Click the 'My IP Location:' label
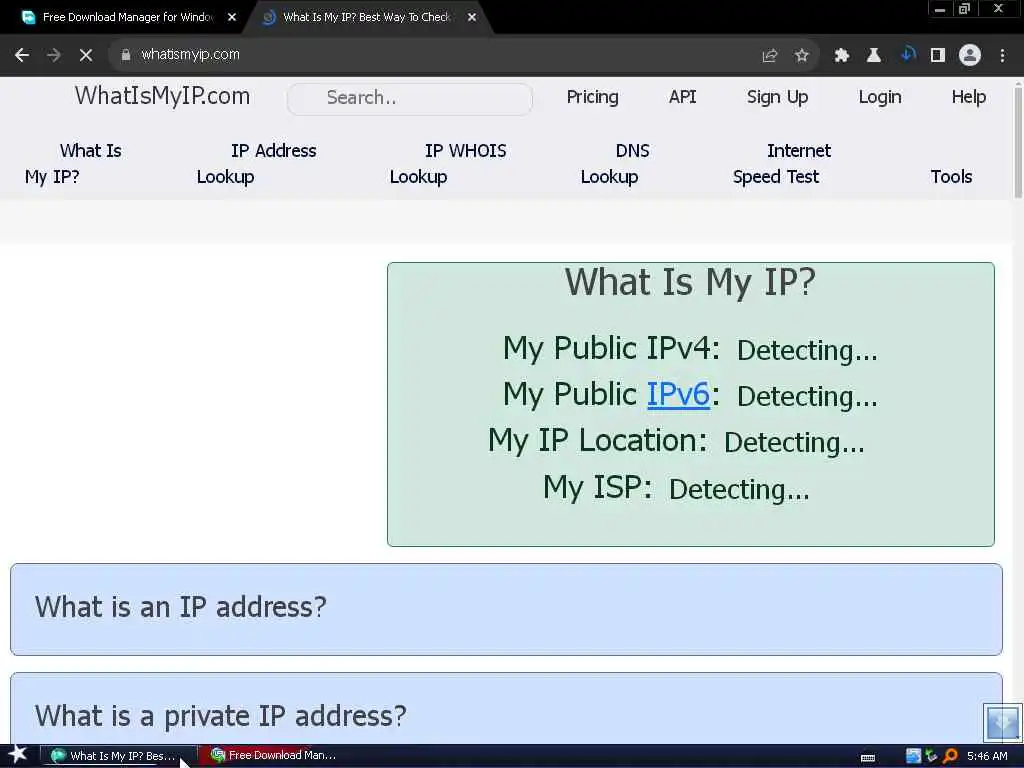The height and width of the screenshot is (768, 1024). pos(598,440)
